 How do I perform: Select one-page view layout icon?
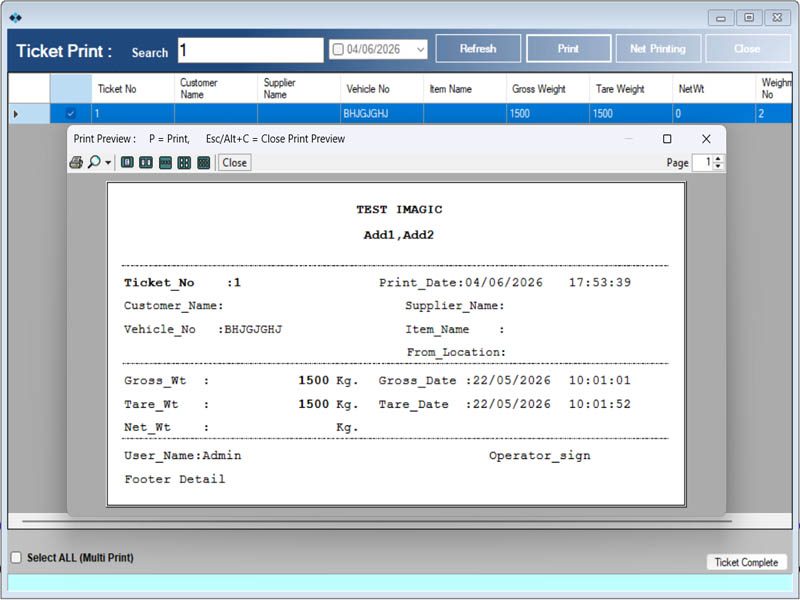click(127, 163)
